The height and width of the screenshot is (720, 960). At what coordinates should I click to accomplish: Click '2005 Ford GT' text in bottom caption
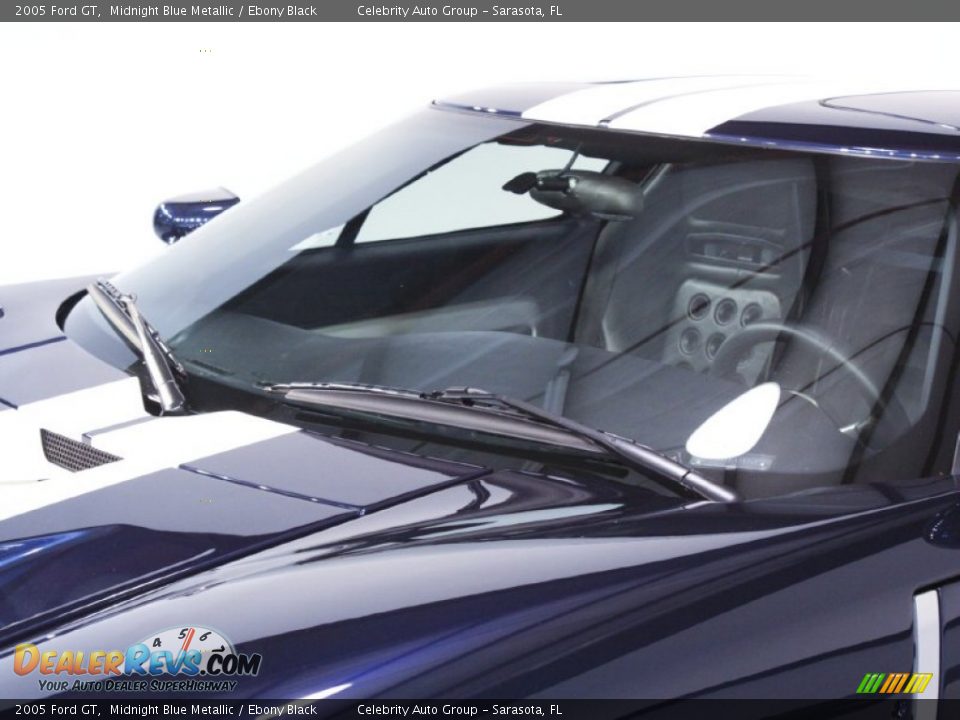point(56,710)
